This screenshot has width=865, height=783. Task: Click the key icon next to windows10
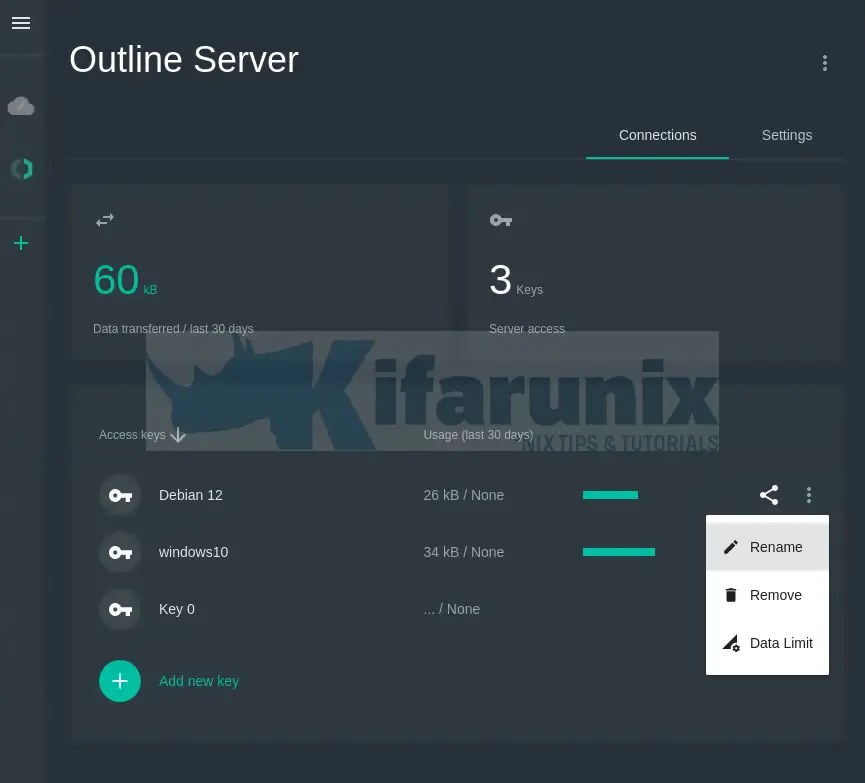[120, 552]
